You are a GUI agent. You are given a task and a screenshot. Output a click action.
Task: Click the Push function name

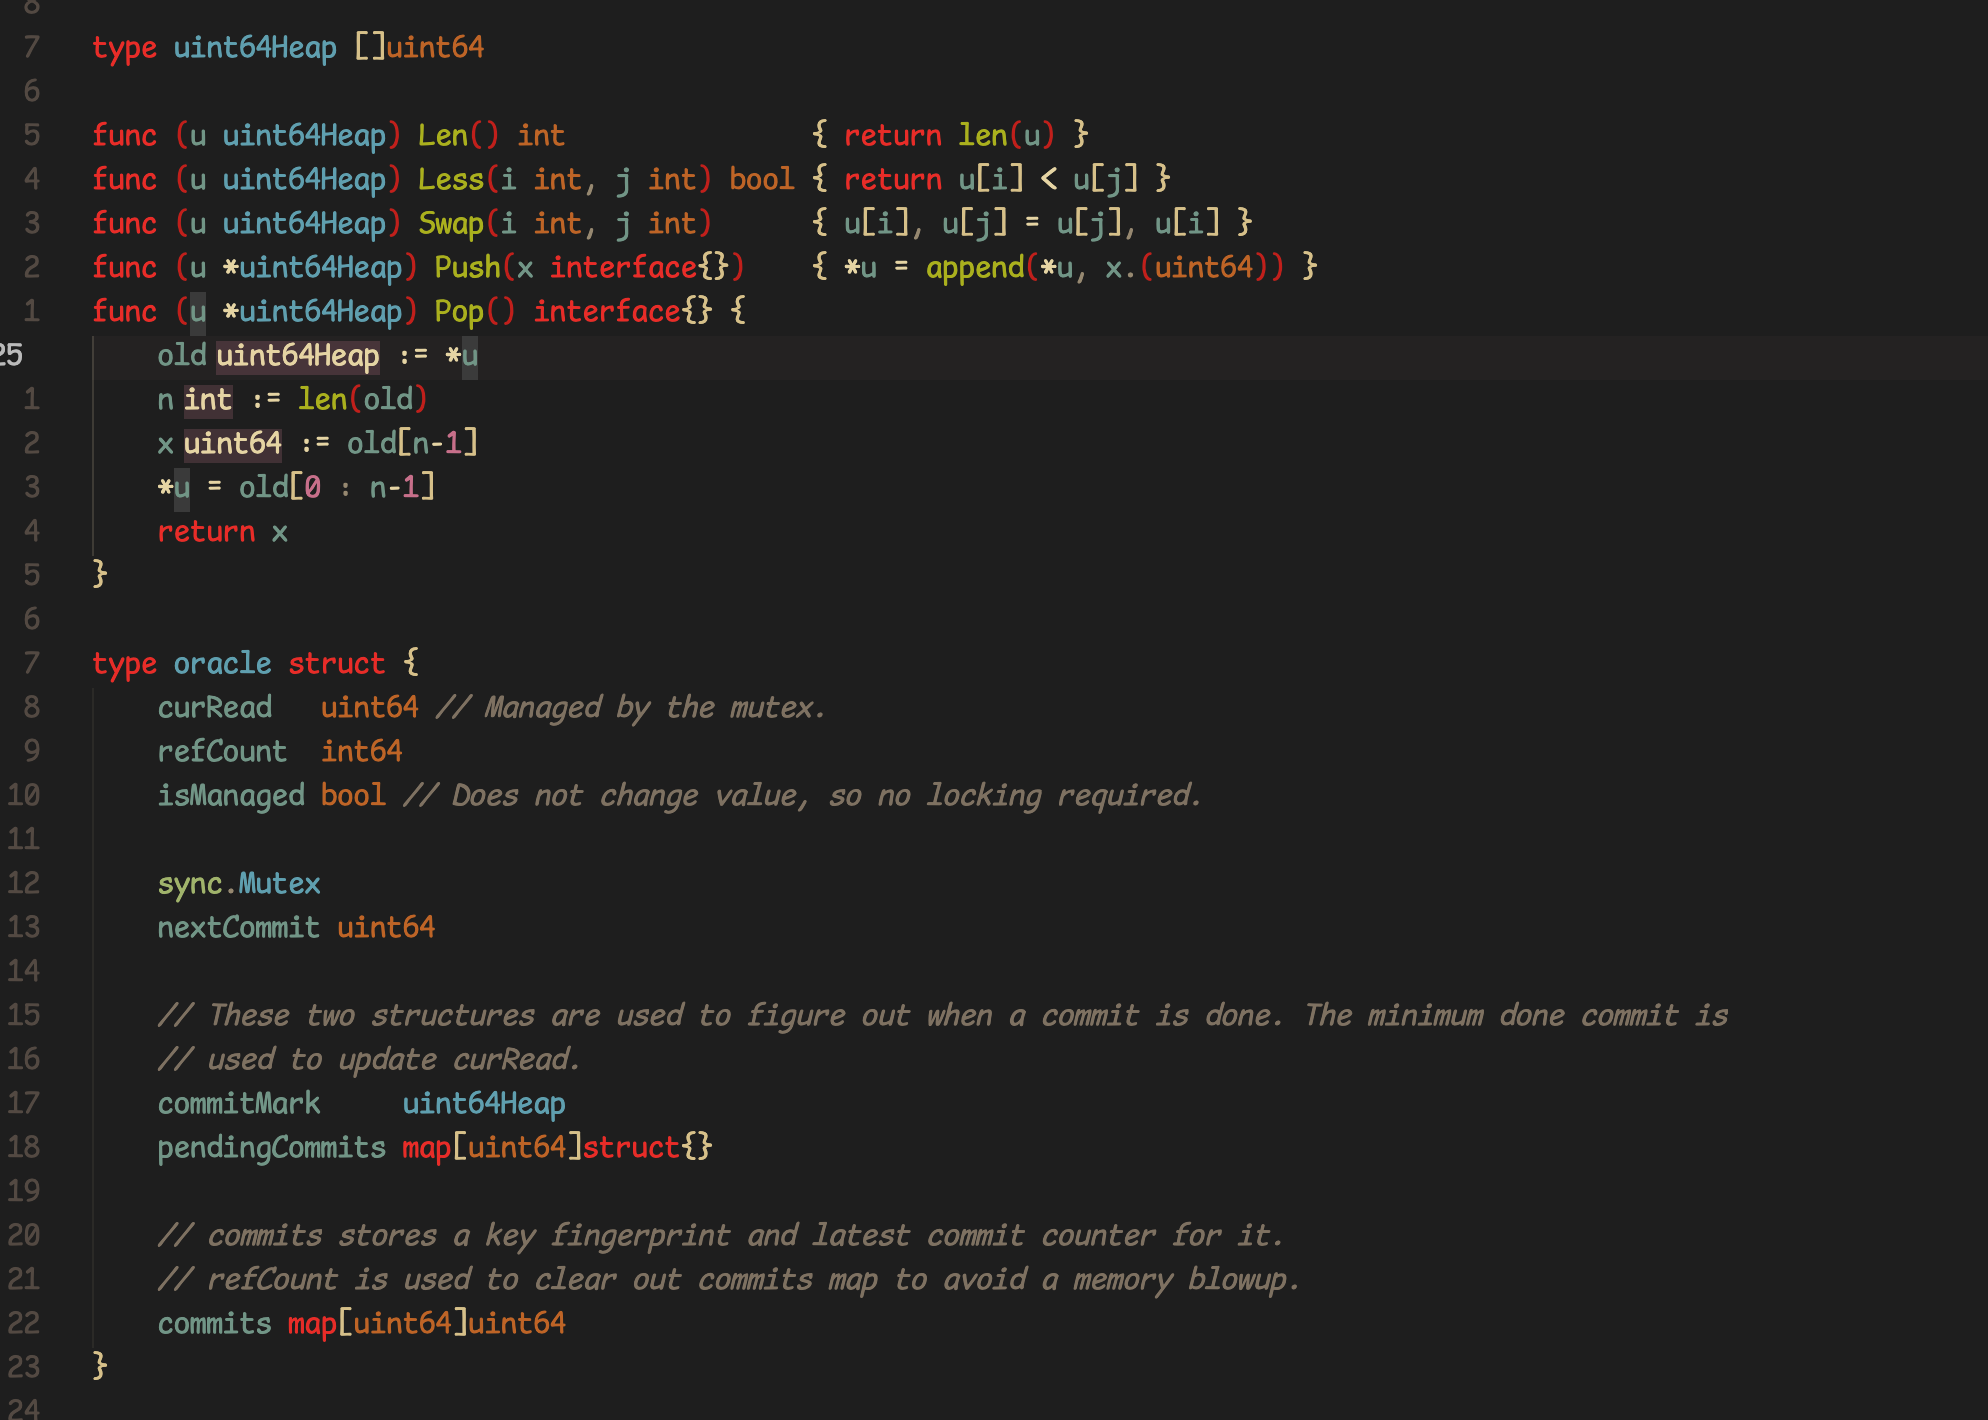click(x=467, y=268)
